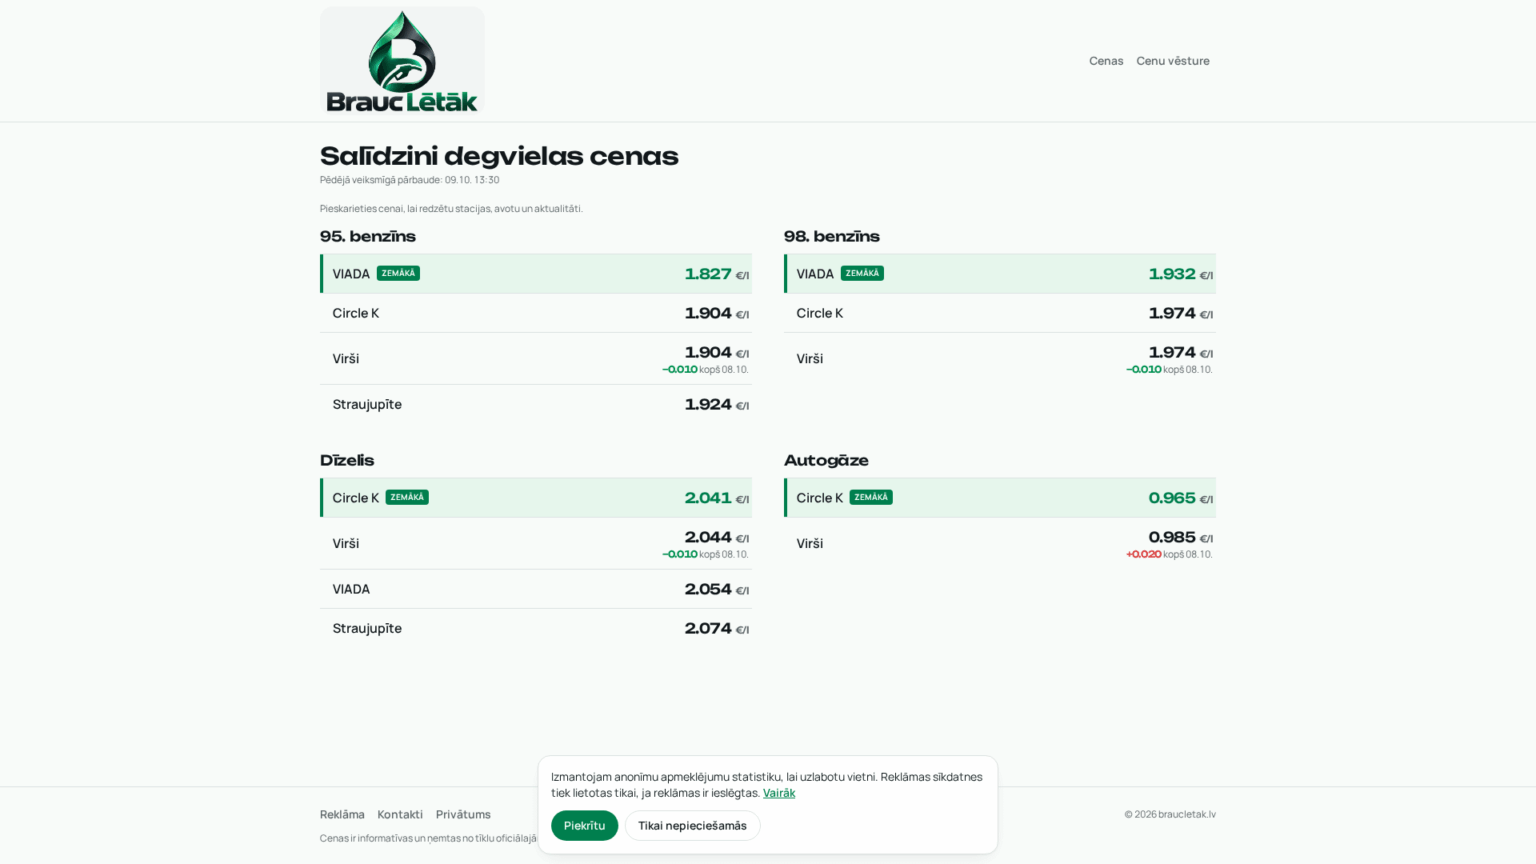Click the BraucLētāk logo
This screenshot has height=864, width=1536.
(402, 61)
